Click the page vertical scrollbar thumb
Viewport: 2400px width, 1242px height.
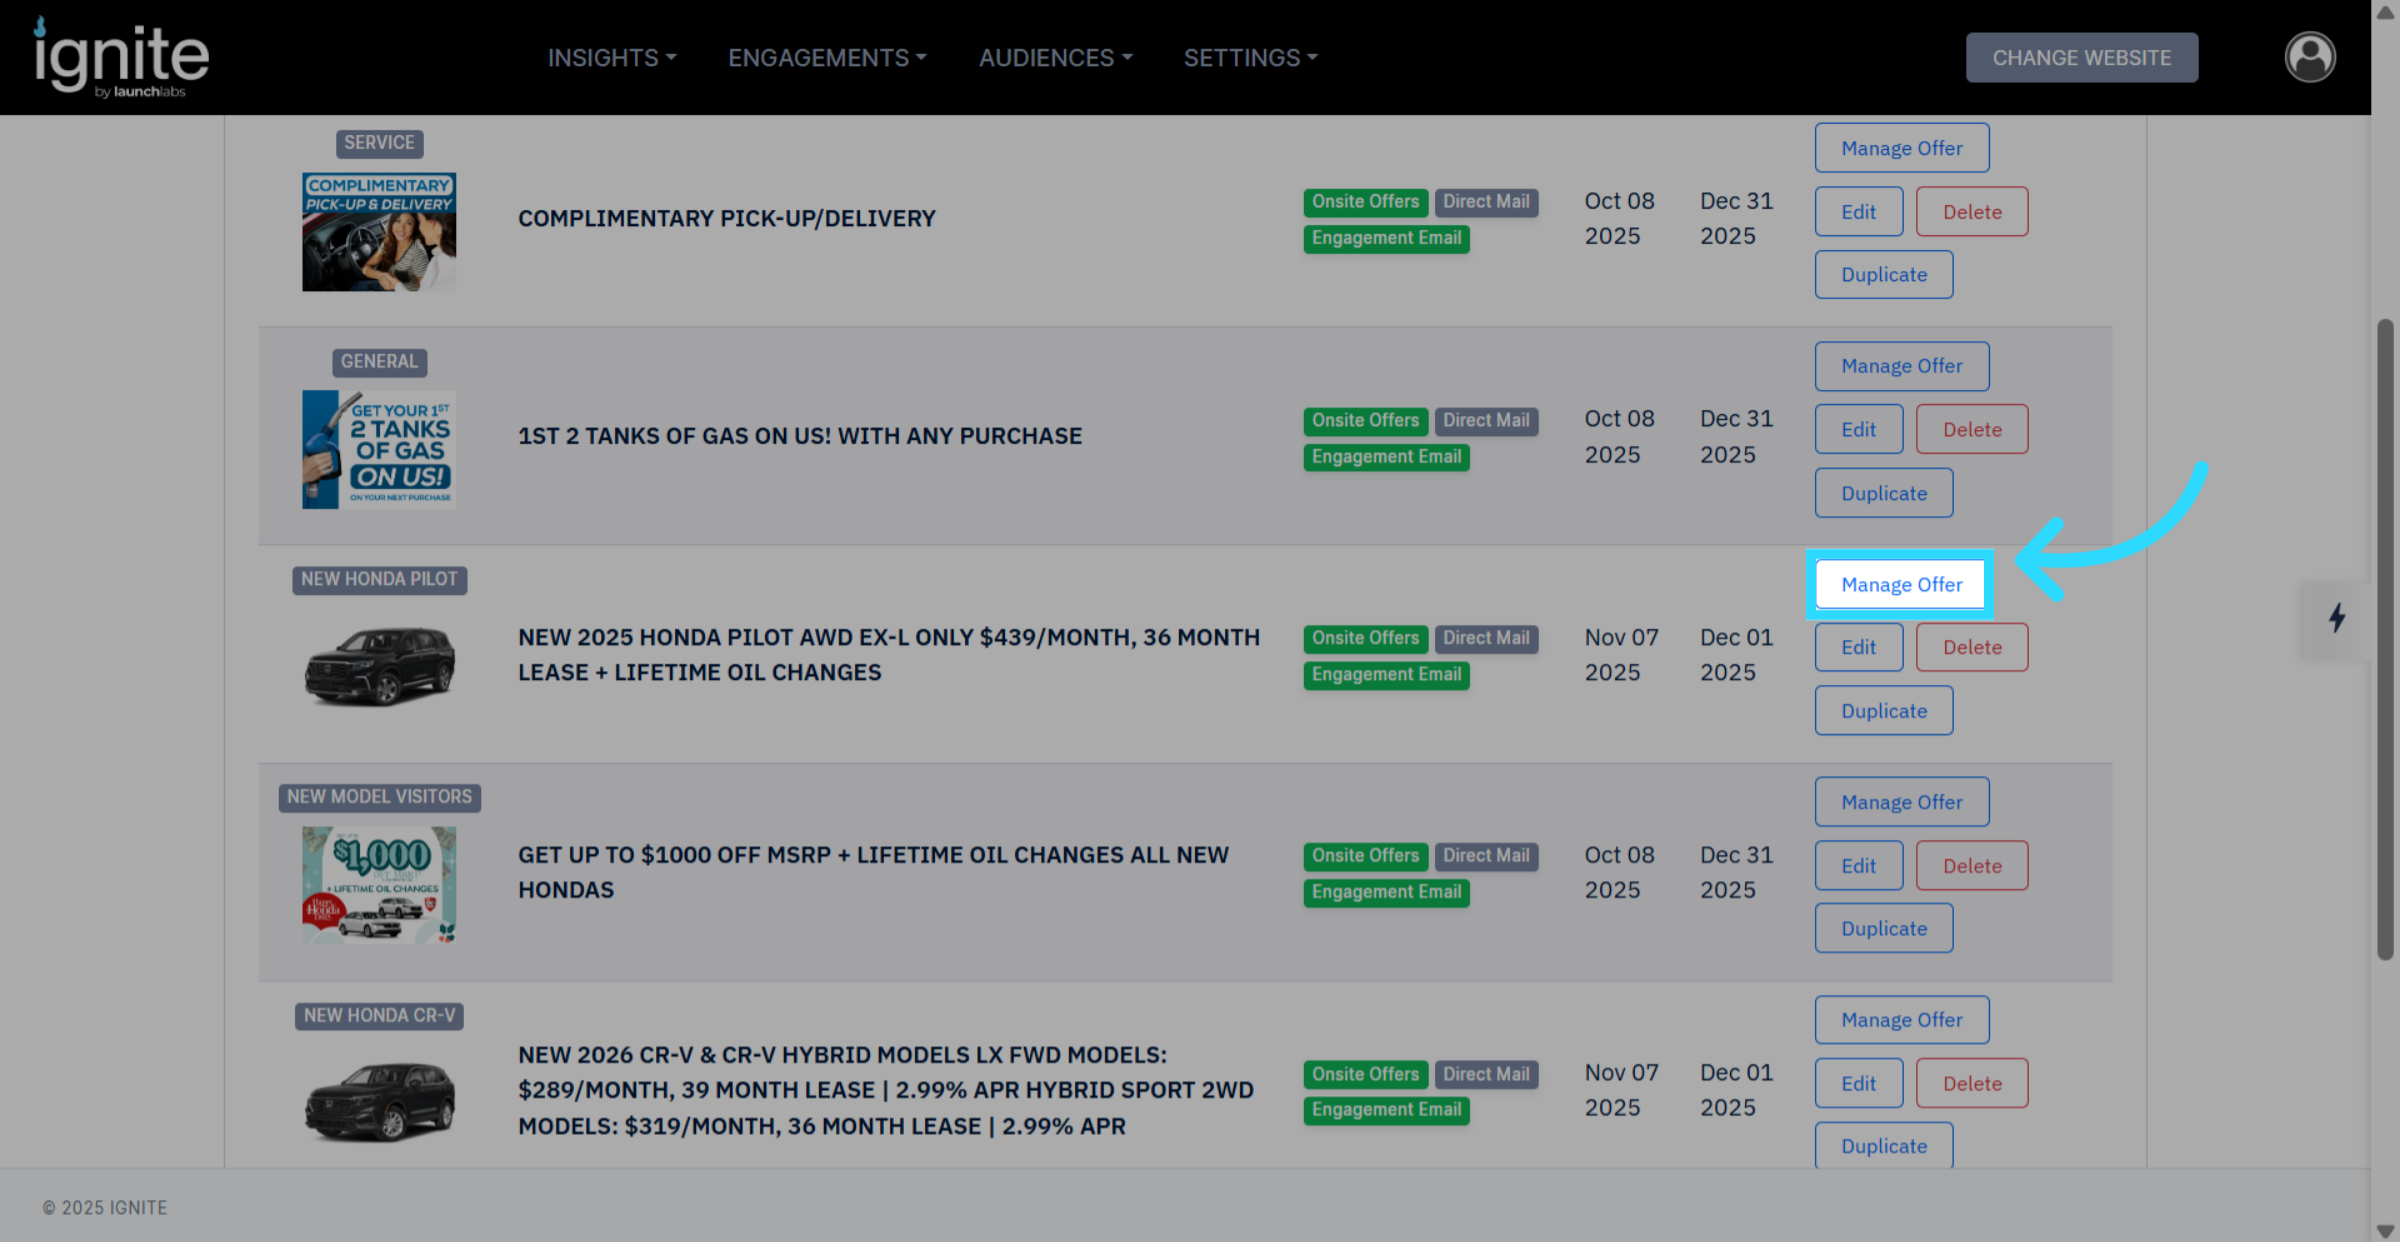(x=2385, y=640)
